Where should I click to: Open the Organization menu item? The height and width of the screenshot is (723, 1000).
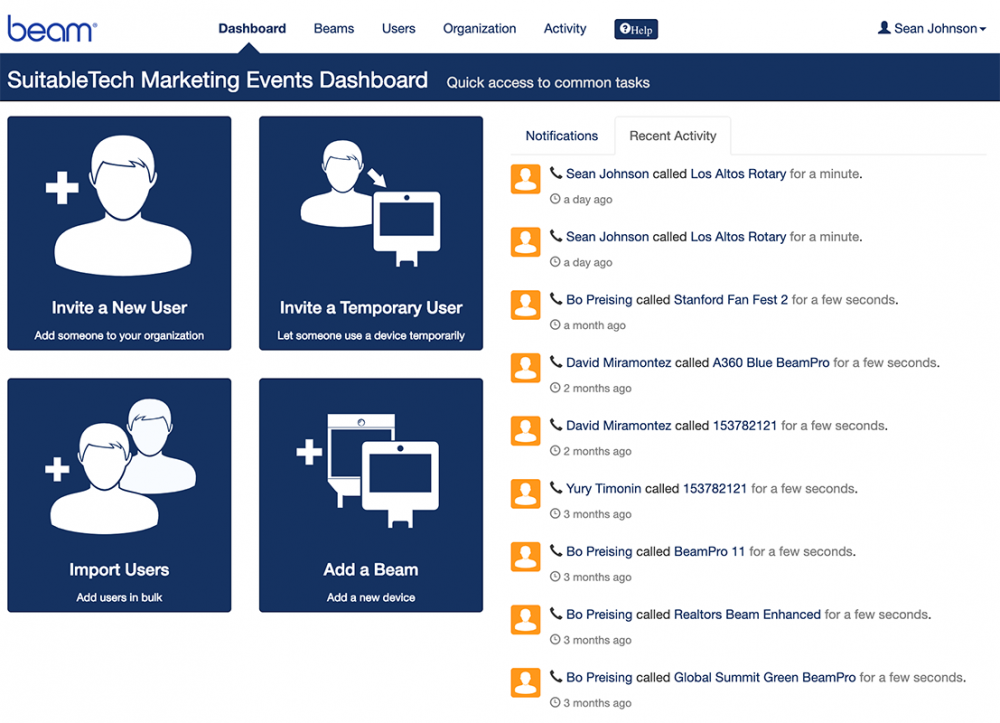pyautogui.click(x=479, y=29)
